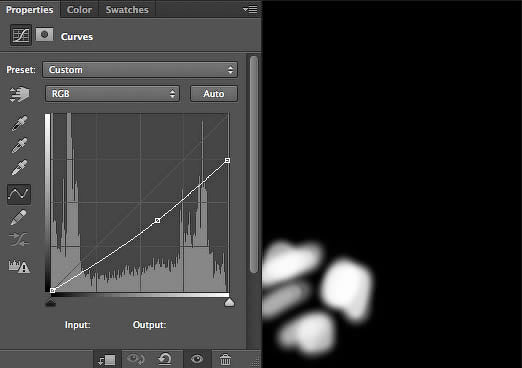Screen dimensions: 522x368
Task: Select the edit points curve tool
Action: click(19, 194)
